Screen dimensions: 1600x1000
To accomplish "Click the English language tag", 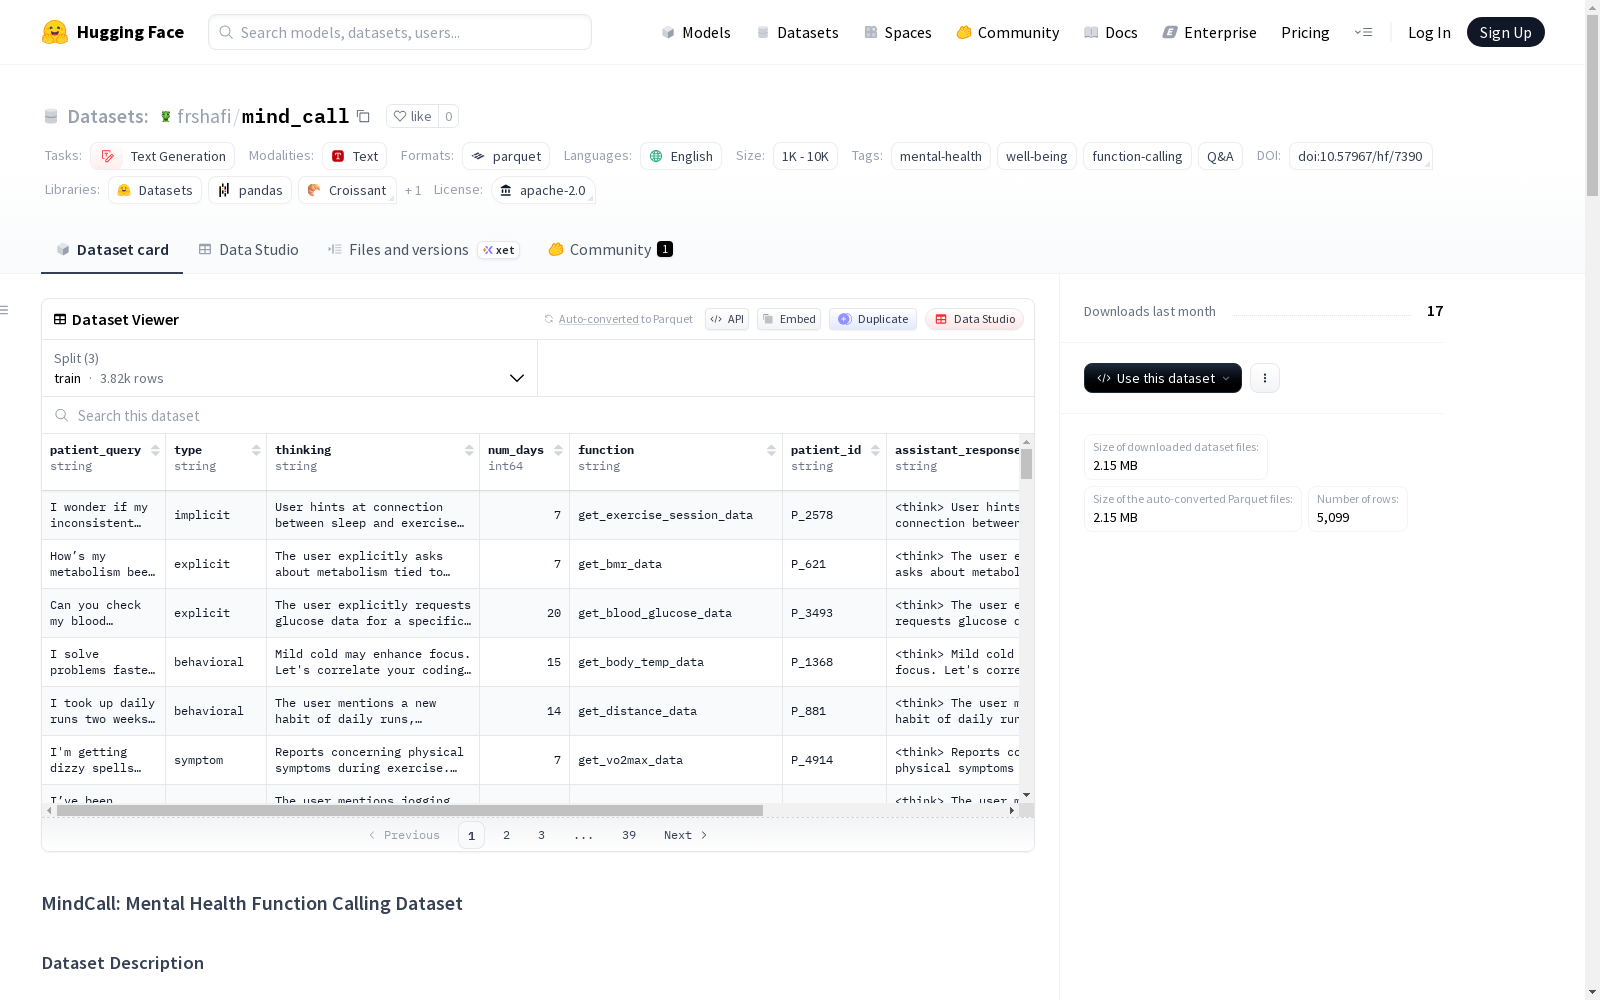I will pyautogui.click(x=681, y=156).
